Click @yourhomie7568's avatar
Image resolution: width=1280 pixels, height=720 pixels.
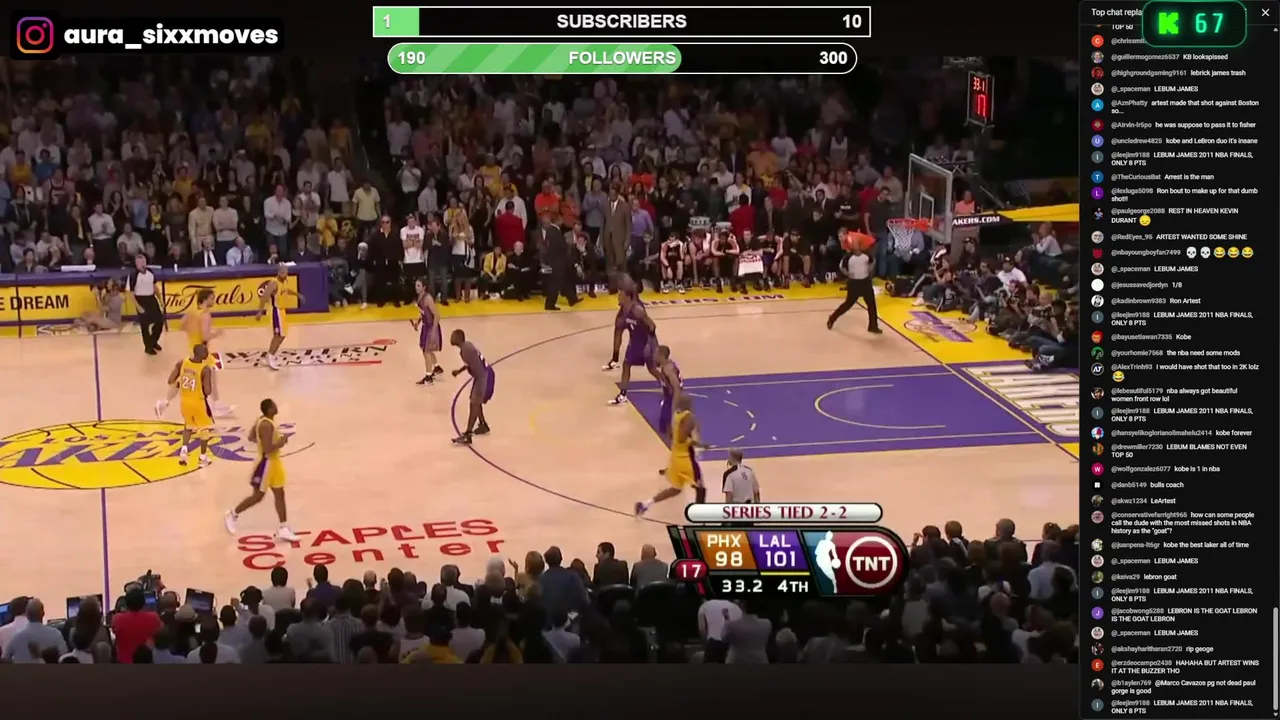(1097, 353)
